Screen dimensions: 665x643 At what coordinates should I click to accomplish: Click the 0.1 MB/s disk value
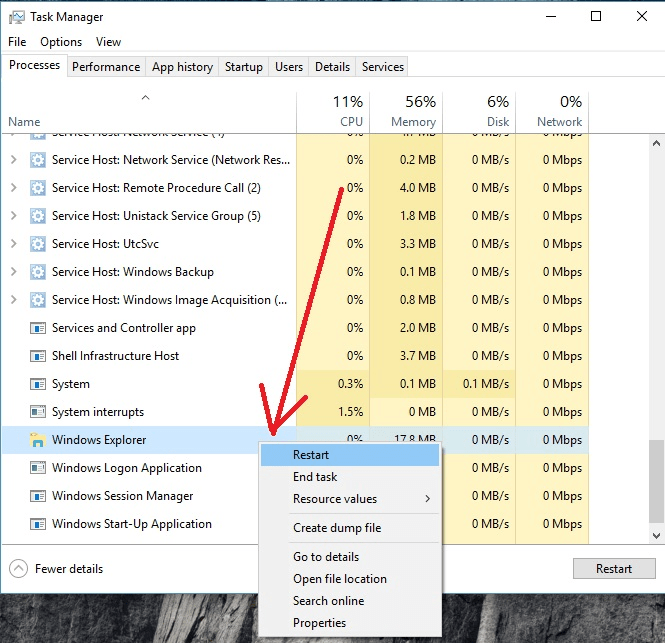click(486, 384)
